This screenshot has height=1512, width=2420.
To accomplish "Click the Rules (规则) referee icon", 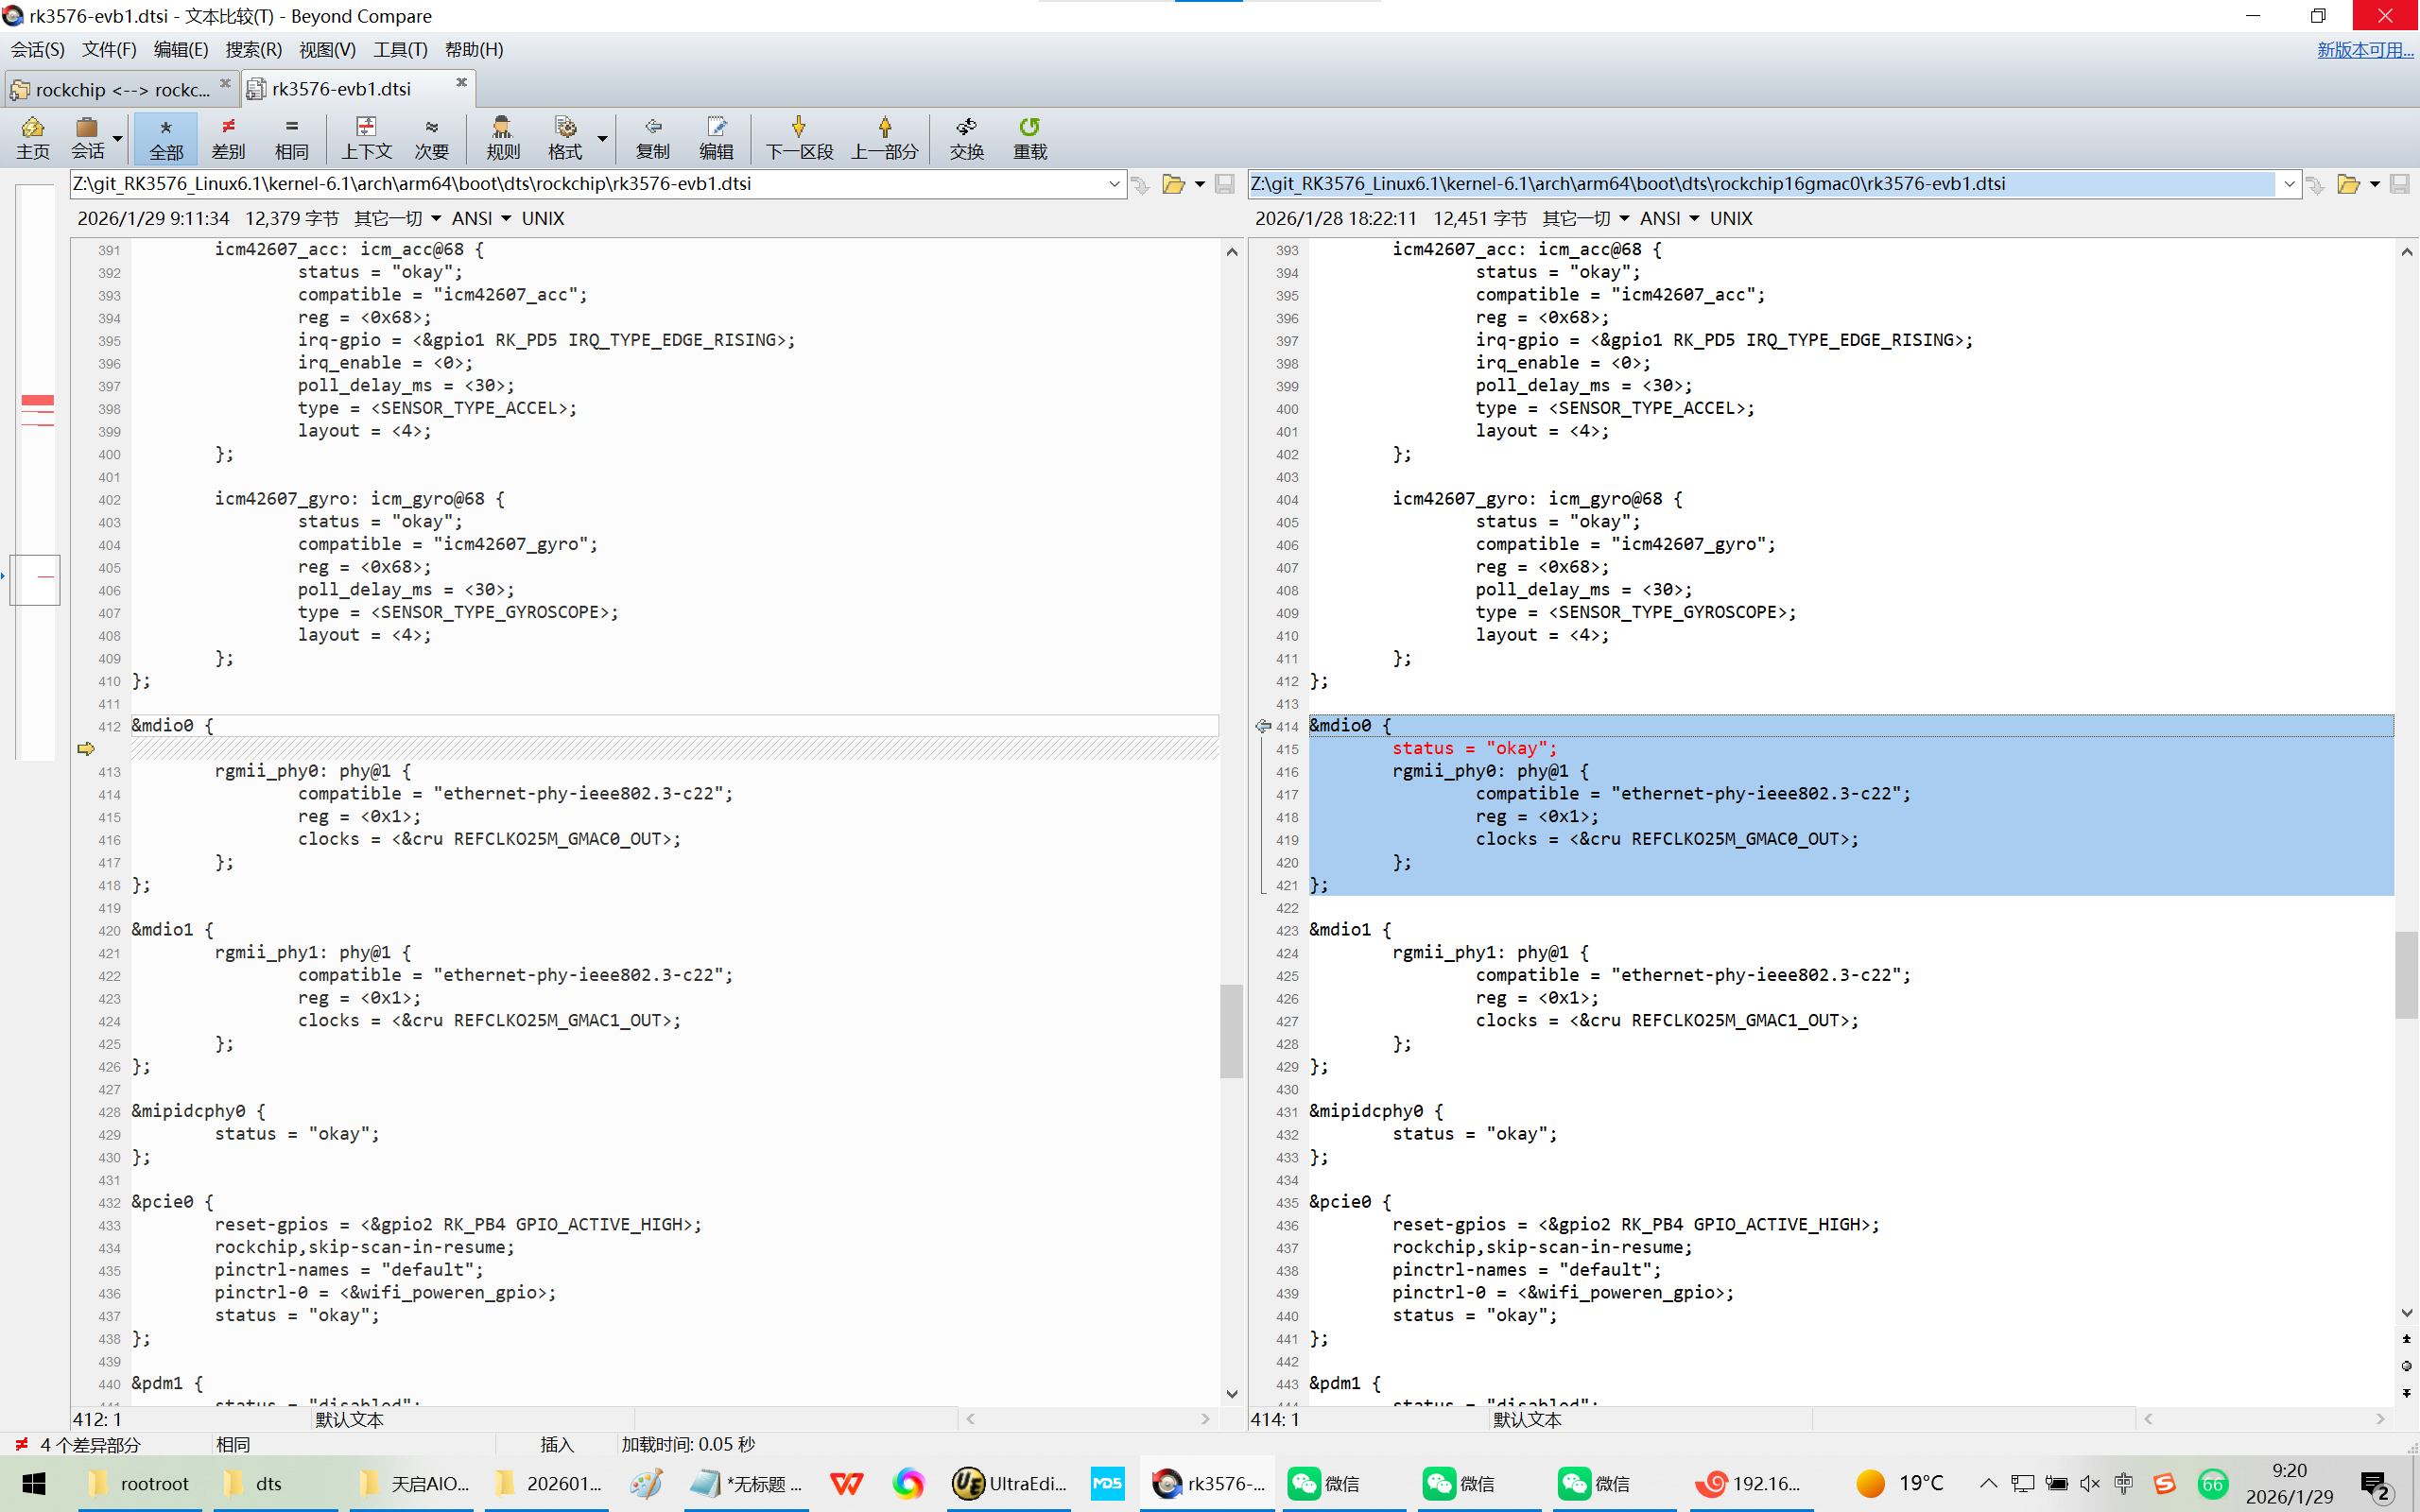I will click(x=502, y=137).
